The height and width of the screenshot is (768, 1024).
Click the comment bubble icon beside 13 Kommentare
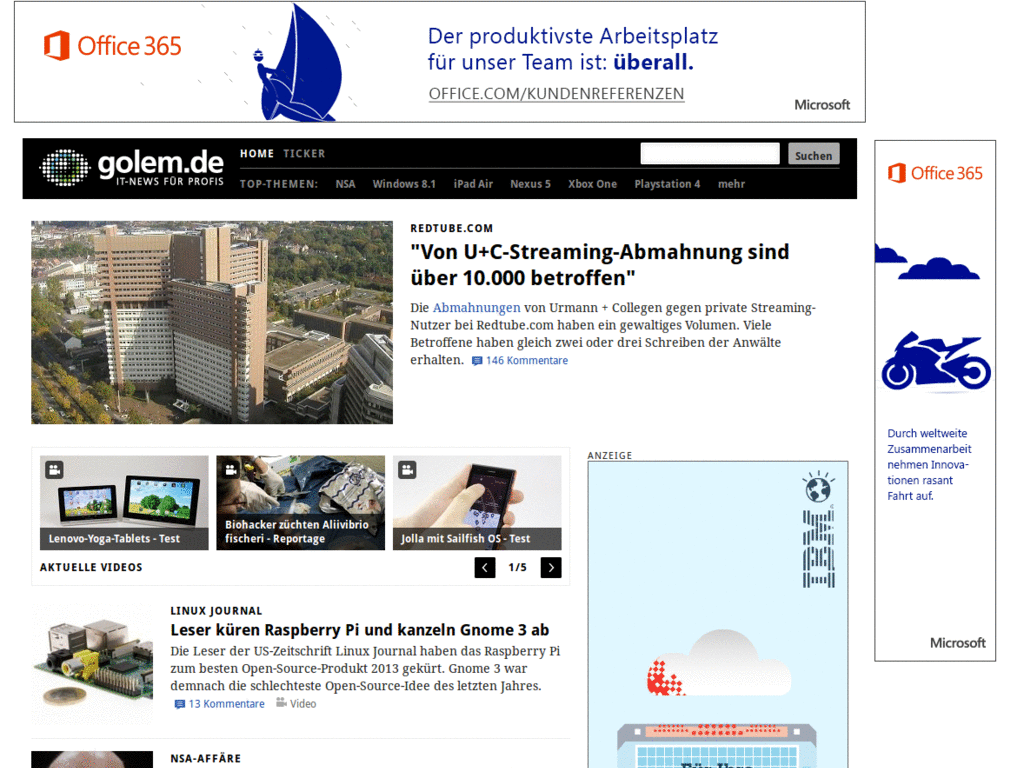[180, 705]
